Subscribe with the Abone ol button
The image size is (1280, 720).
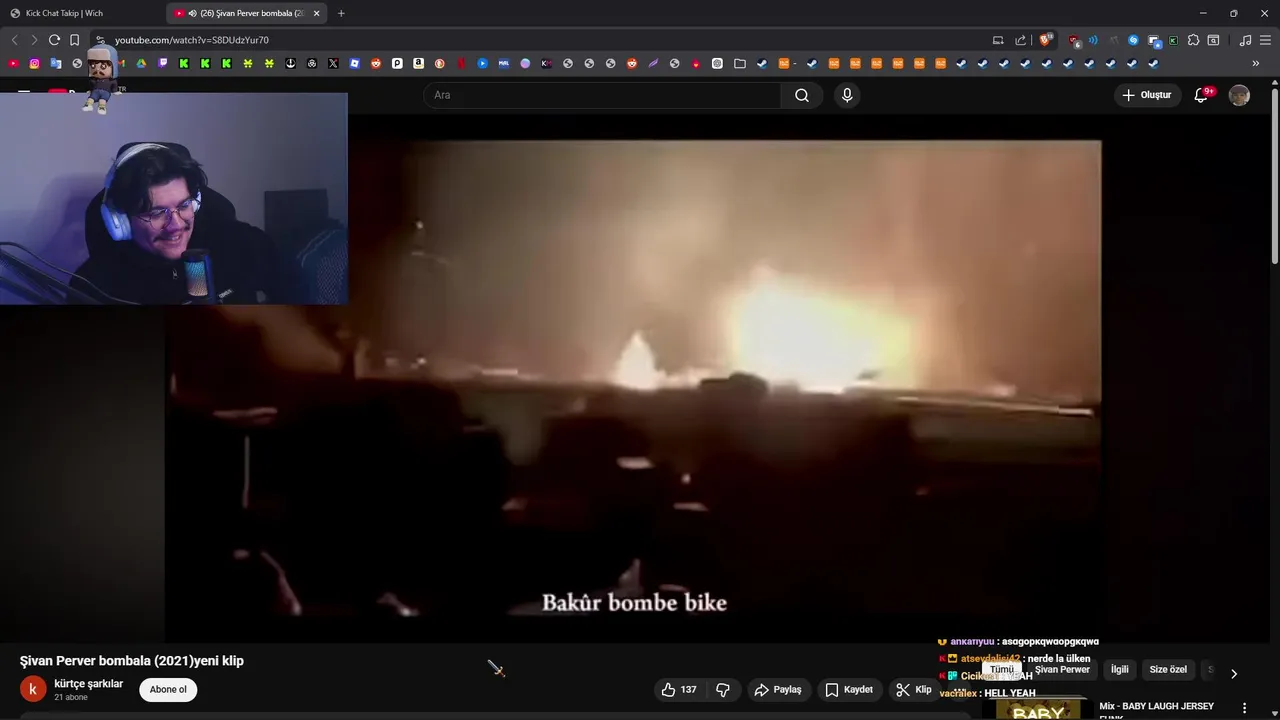pos(168,690)
